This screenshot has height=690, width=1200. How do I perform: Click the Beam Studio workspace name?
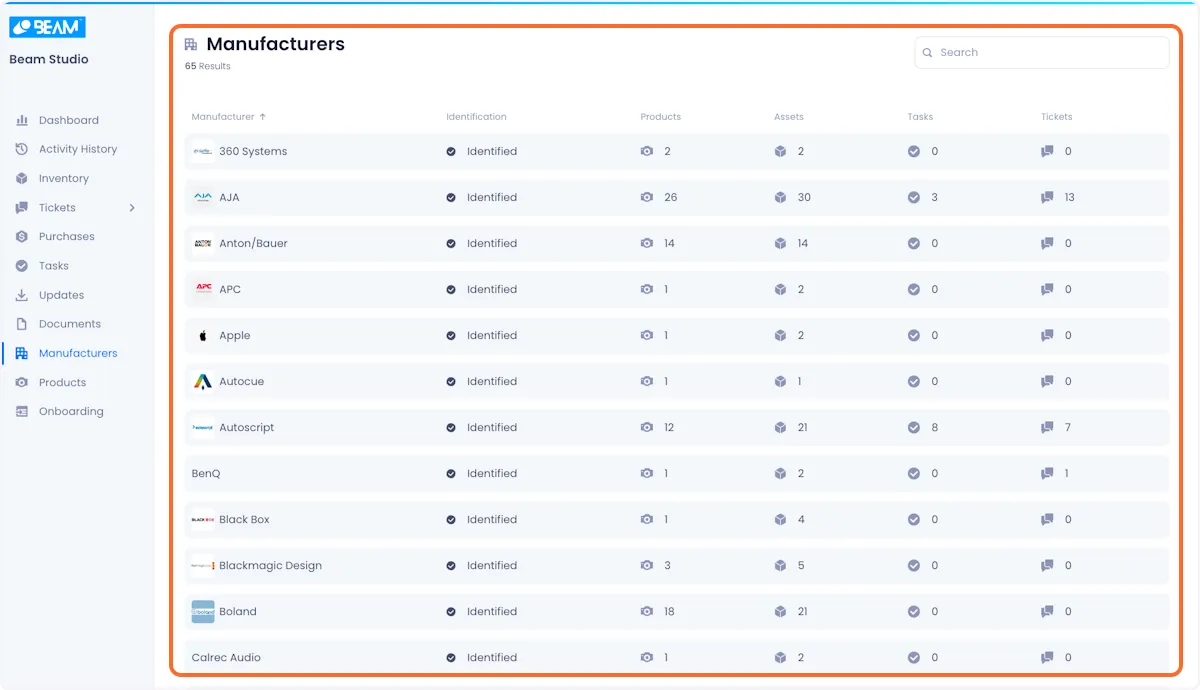pyautogui.click(x=49, y=59)
